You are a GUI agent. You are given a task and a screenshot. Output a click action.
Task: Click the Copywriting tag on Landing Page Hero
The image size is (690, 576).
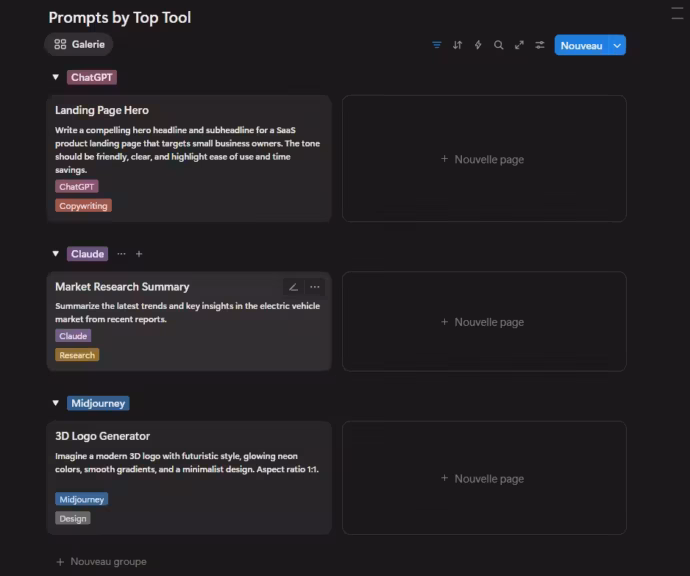pyautogui.click(x=83, y=206)
